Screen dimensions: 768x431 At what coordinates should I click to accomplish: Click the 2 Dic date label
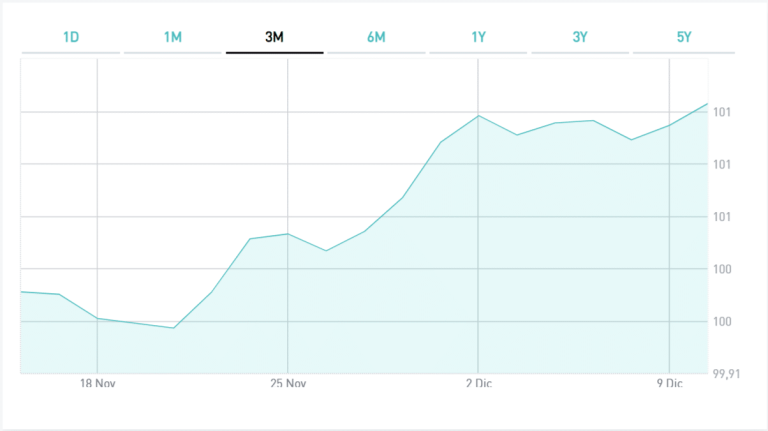click(x=478, y=383)
